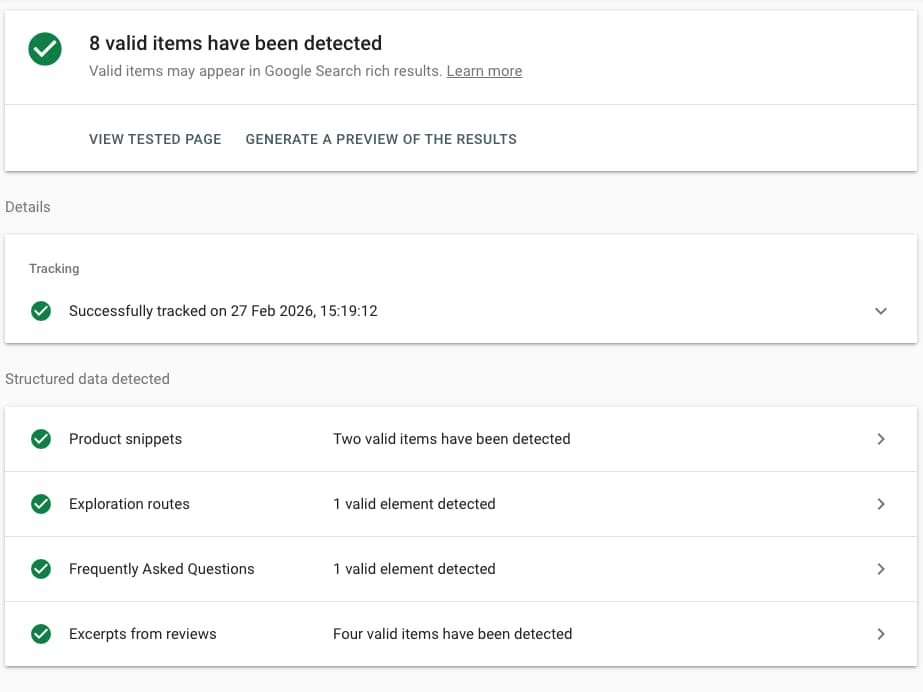Viewport: 923px width, 692px height.
Task: Click the checkmark icon beside Successfully tracked entry
Action: 41,311
